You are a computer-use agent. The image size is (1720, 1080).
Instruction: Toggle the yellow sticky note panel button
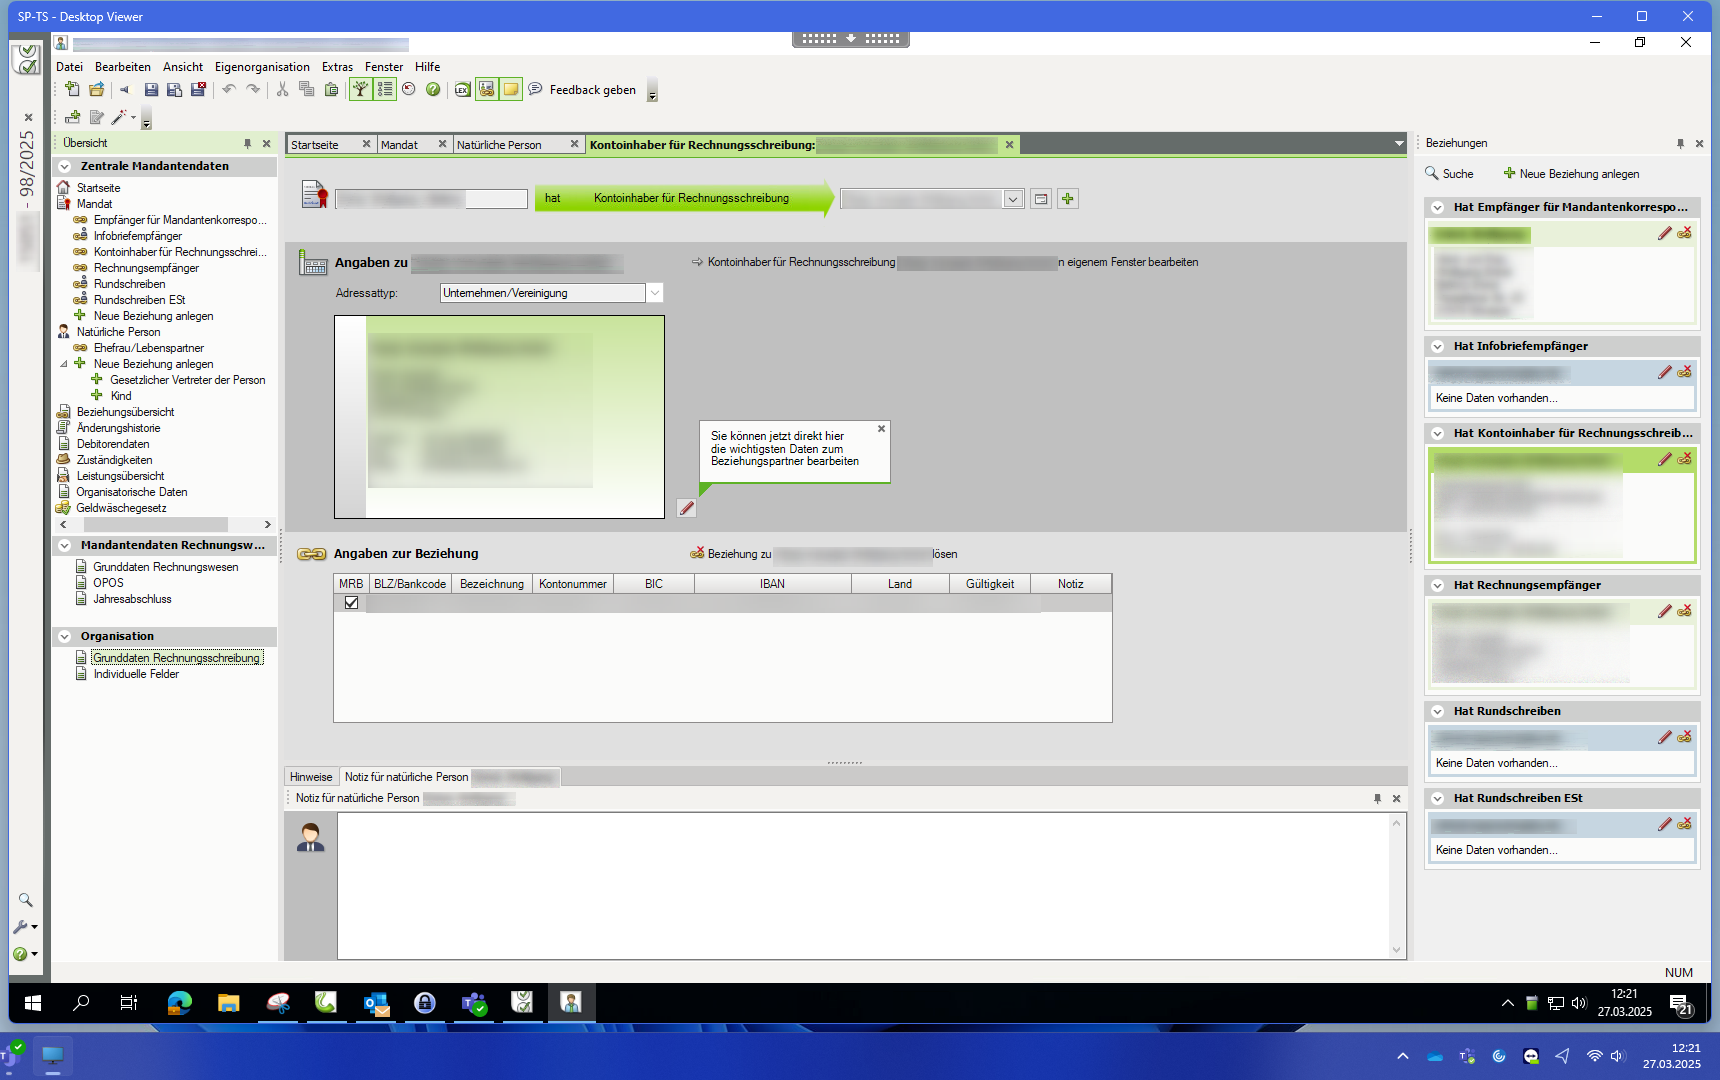pyautogui.click(x=510, y=90)
